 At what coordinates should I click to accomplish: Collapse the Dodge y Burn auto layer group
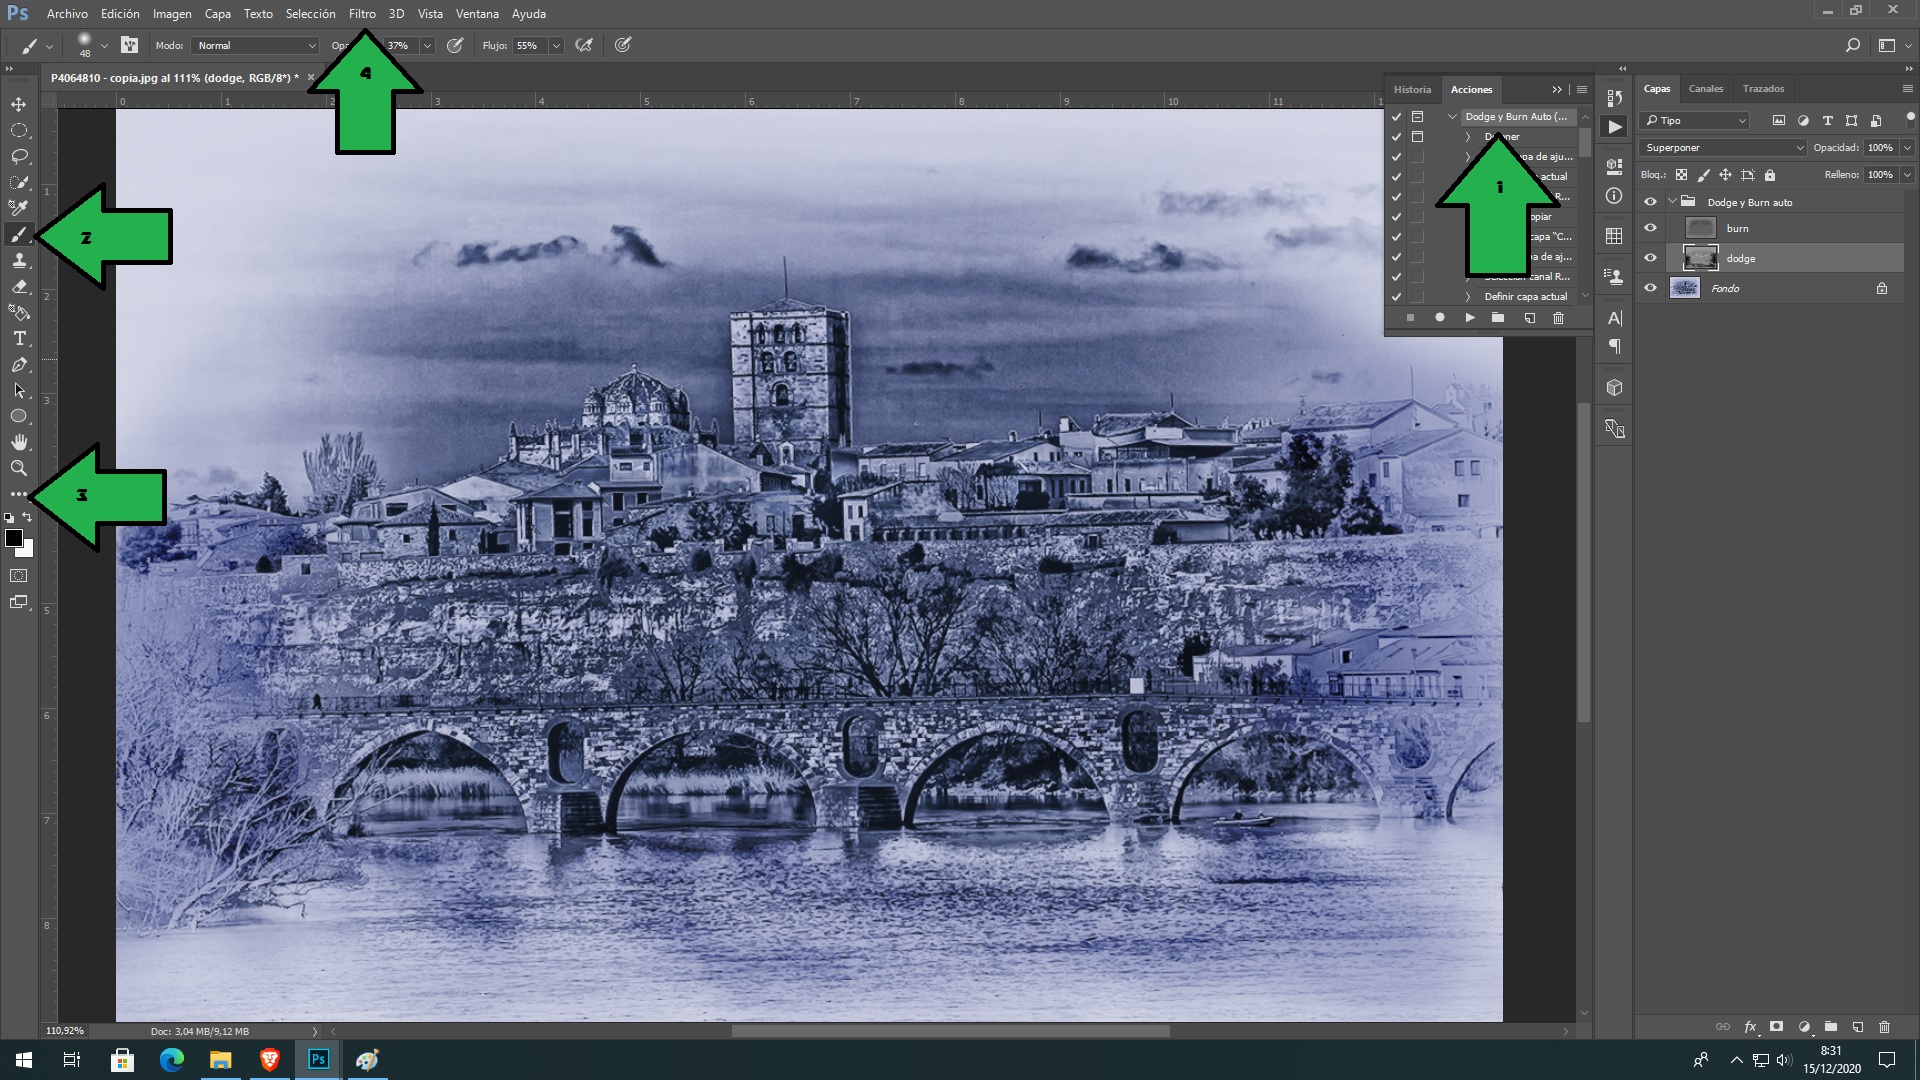tap(1672, 202)
